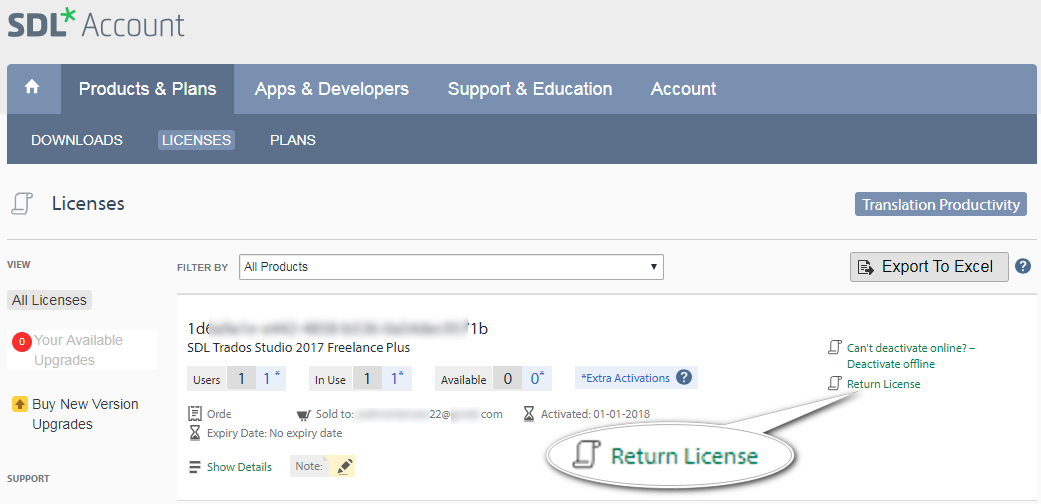Click the SUPPORT sidebar heading
Screen dimensions: 1041x504
(28, 478)
